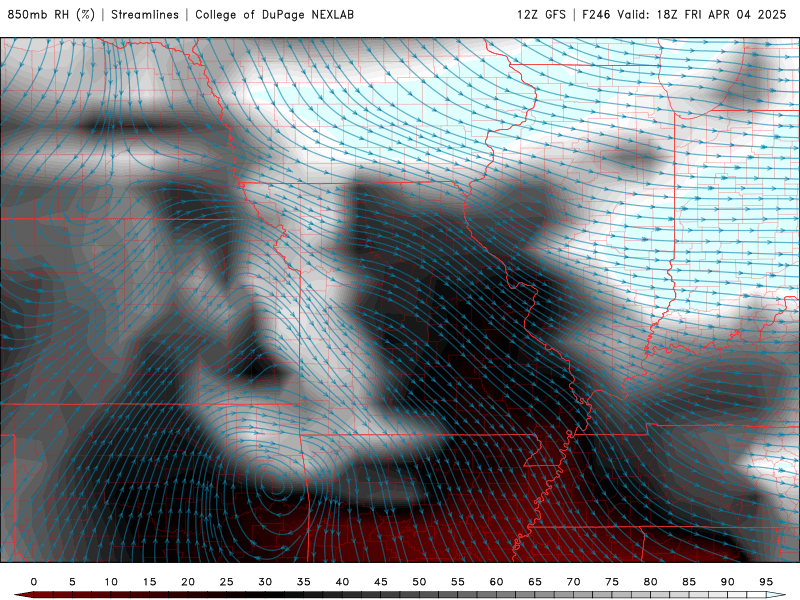The image size is (800, 600).
Task: Click the '30' value on the color scale
Action: [265, 582]
